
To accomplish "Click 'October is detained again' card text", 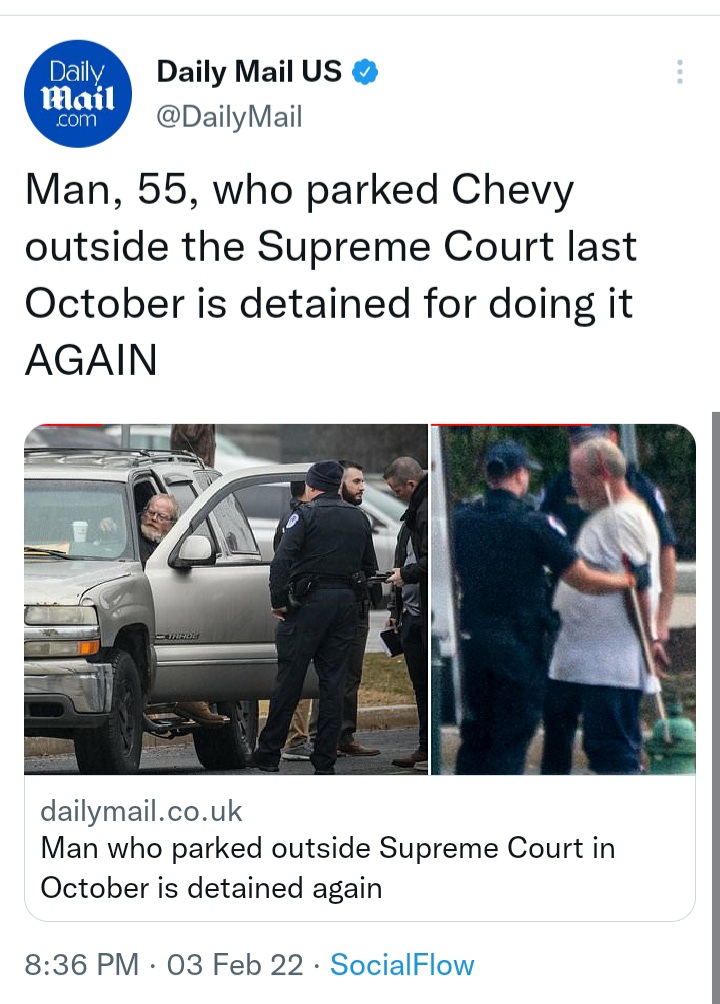I will pyautogui.click(x=211, y=888).
